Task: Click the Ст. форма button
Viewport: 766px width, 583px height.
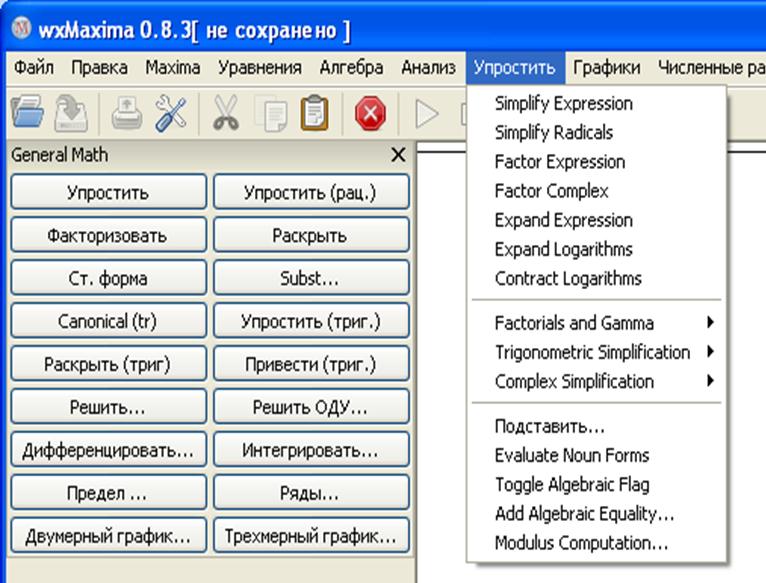Action: [x=108, y=278]
